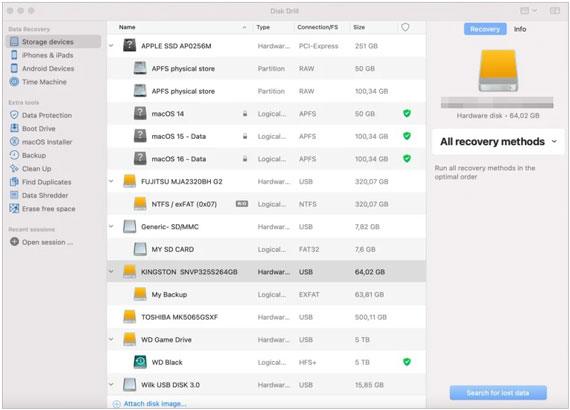Image resolution: width=570 pixels, height=410 pixels.
Task: Toggle the side panel button in title bar
Action: [555, 11]
